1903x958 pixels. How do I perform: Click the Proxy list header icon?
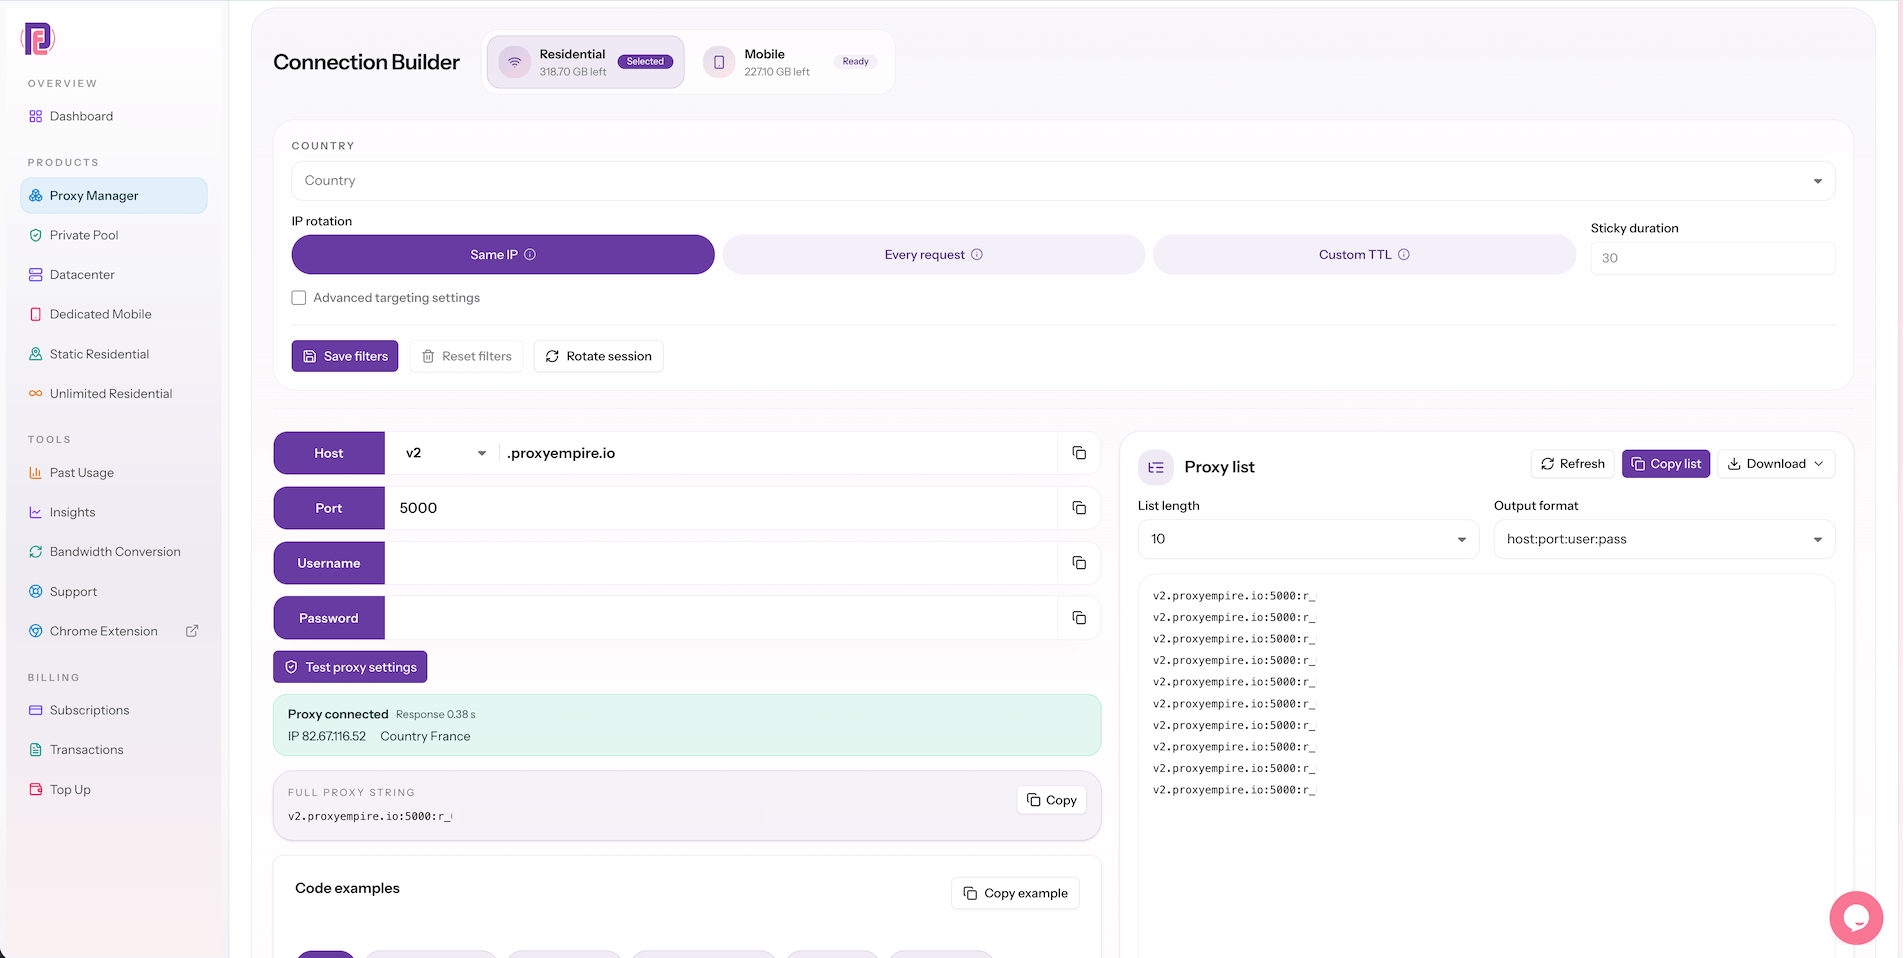click(1156, 467)
